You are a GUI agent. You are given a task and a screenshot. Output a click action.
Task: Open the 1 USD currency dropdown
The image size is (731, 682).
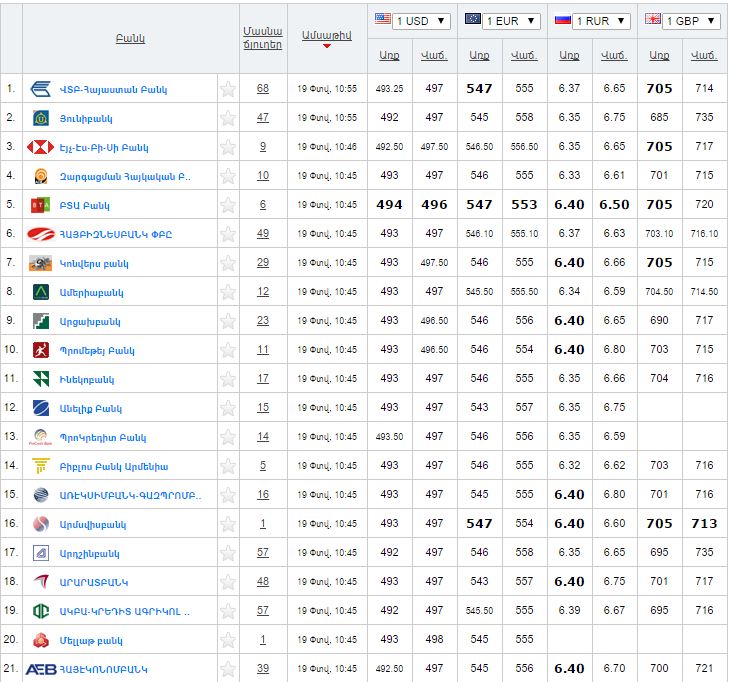click(x=412, y=21)
